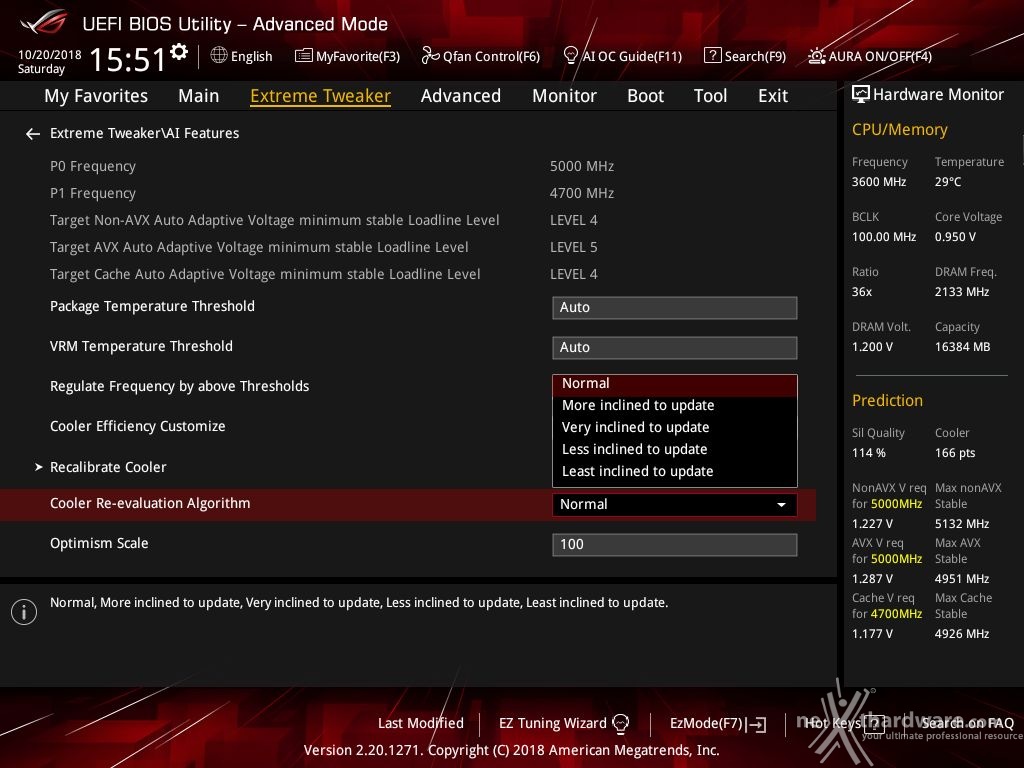The height and width of the screenshot is (768, 1024).
Task: Select the Extreme Tweaker tab
Action: 321,96
